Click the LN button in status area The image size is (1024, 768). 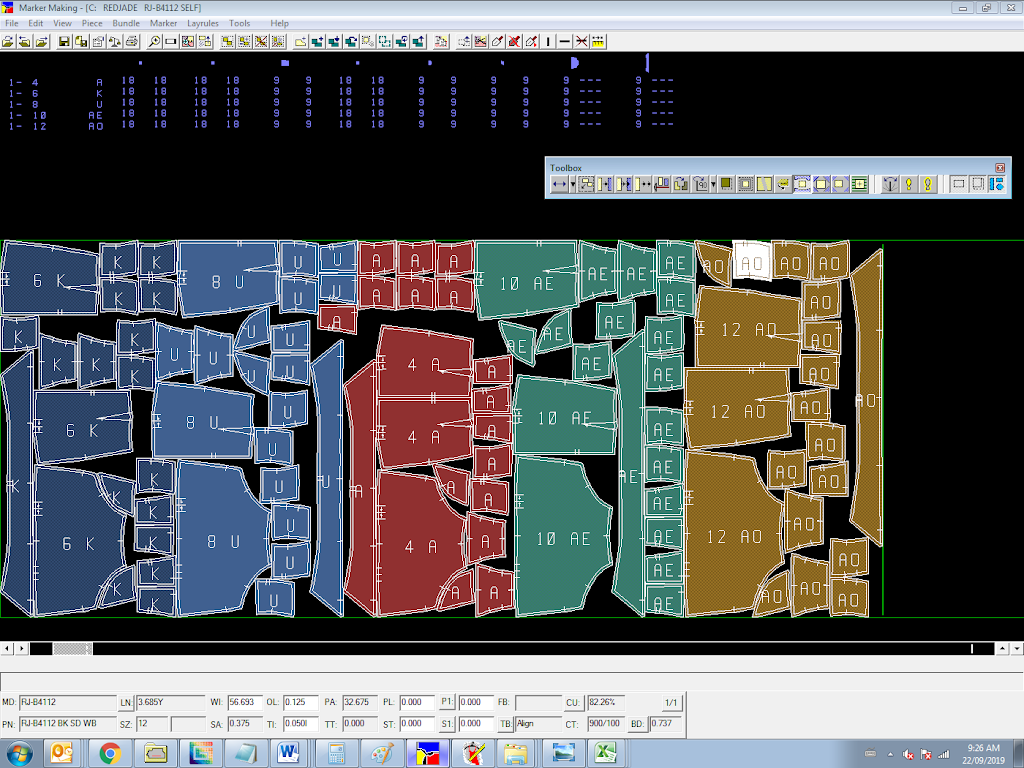[x=126, y=703]
